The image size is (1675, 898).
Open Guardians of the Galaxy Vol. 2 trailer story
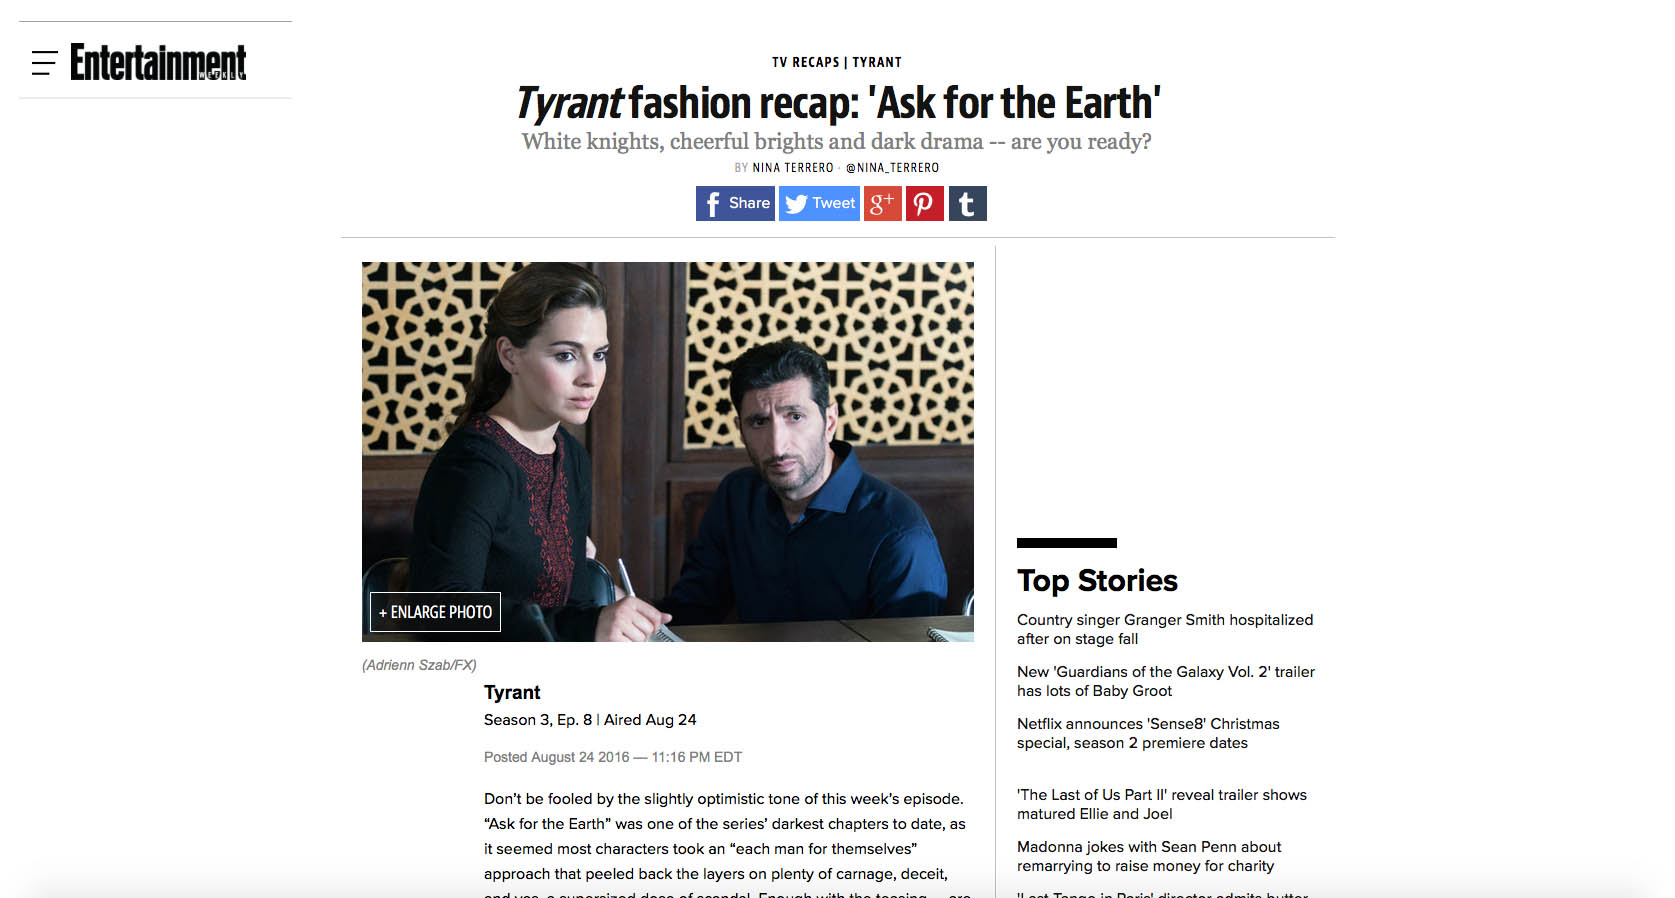1166,681
